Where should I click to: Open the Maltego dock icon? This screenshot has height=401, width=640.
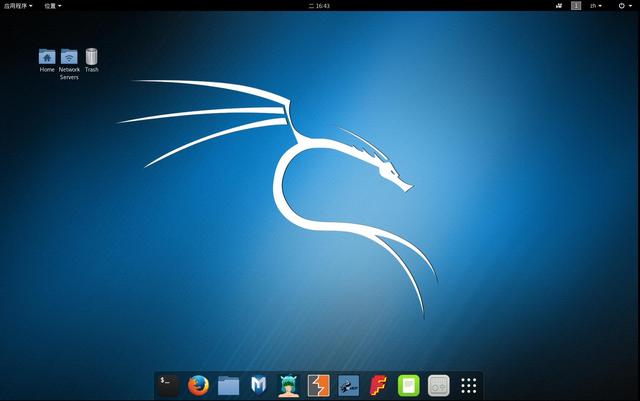[x=349, y=385]
